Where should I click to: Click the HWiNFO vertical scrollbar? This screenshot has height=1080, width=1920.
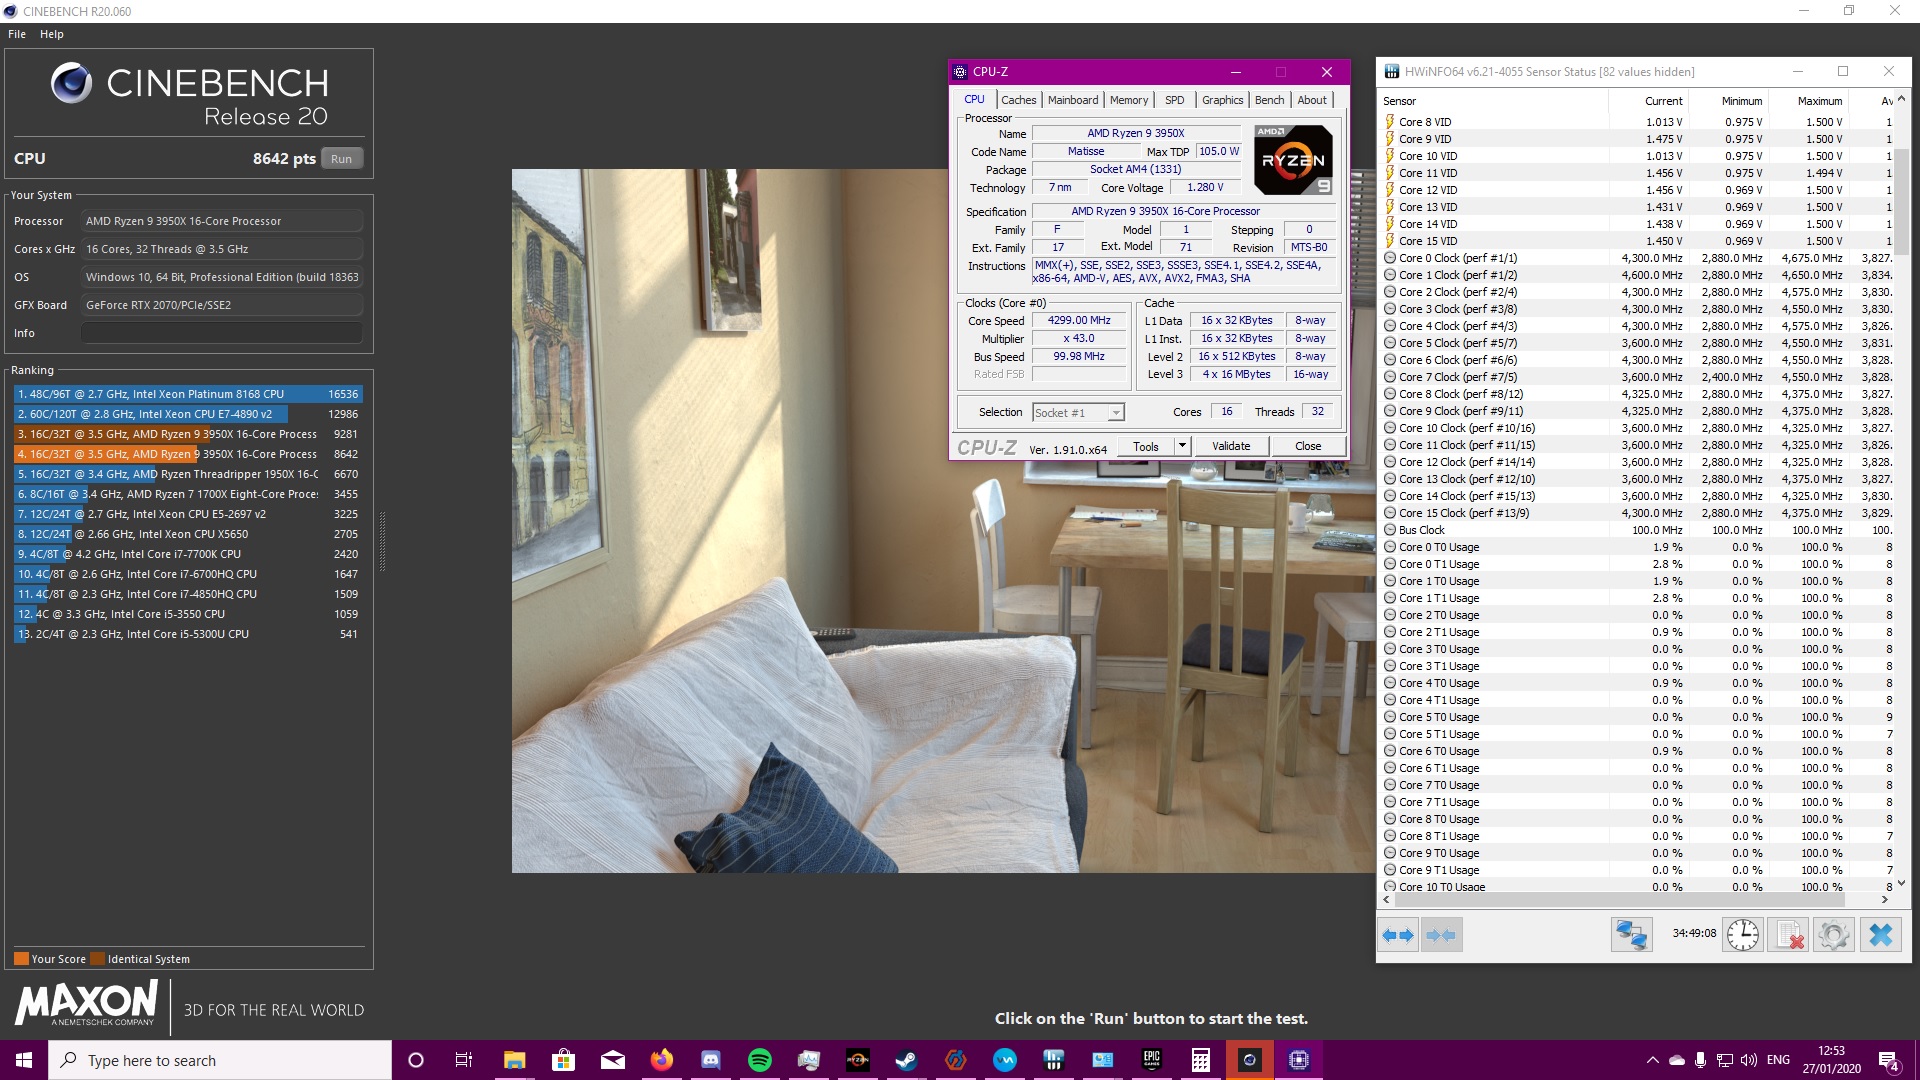(1901, 201)
